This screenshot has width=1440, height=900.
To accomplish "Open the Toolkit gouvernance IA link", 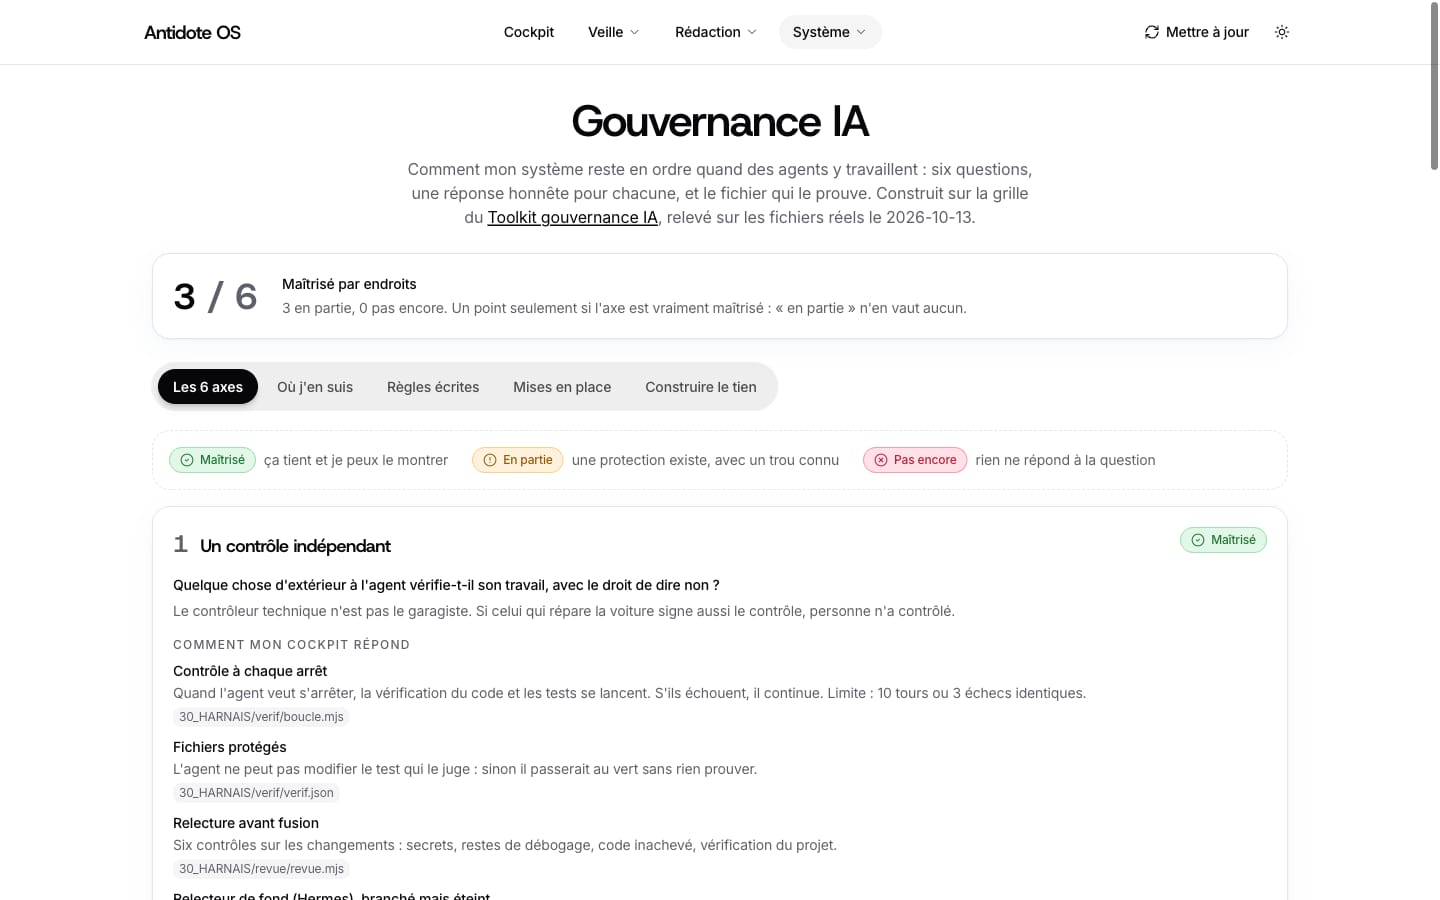I will [573, 217].
